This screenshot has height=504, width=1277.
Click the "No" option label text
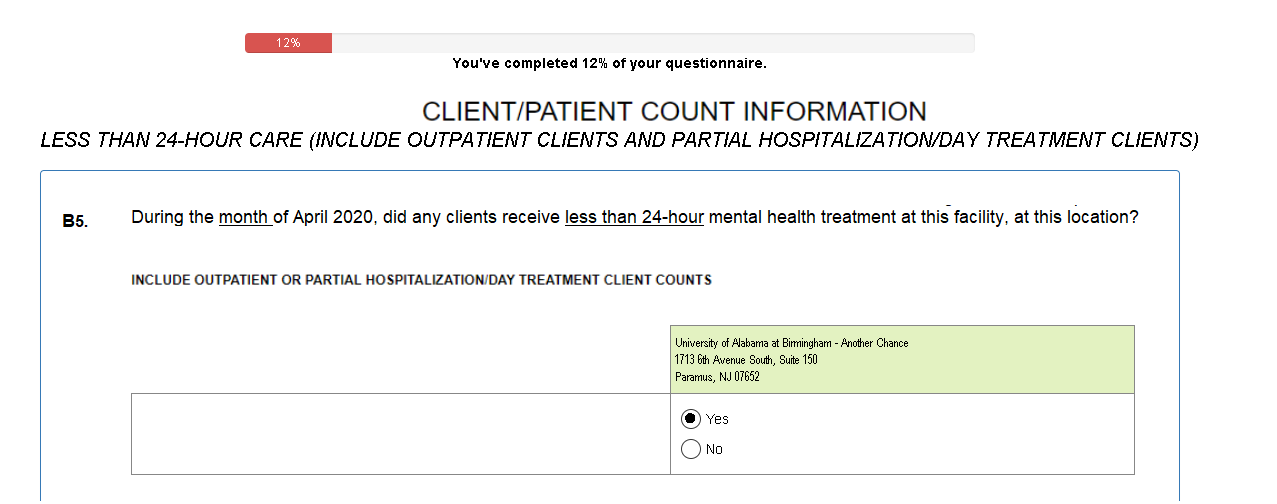tap(714, 449)
